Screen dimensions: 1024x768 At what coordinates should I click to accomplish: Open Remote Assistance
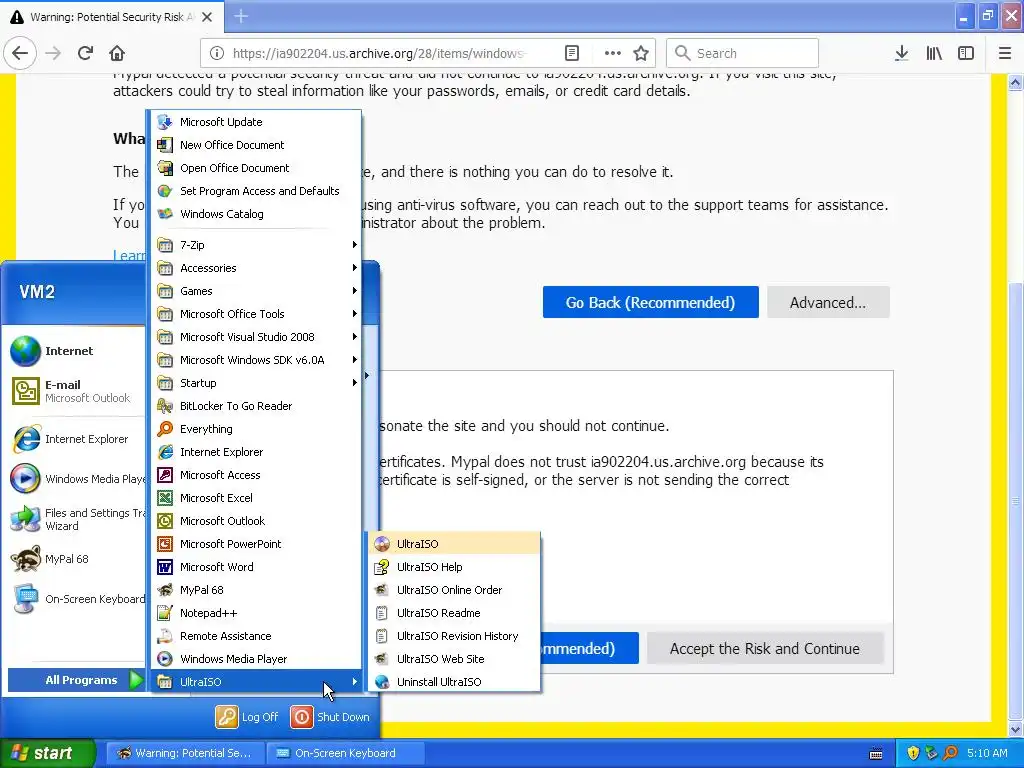click(256, 635)
